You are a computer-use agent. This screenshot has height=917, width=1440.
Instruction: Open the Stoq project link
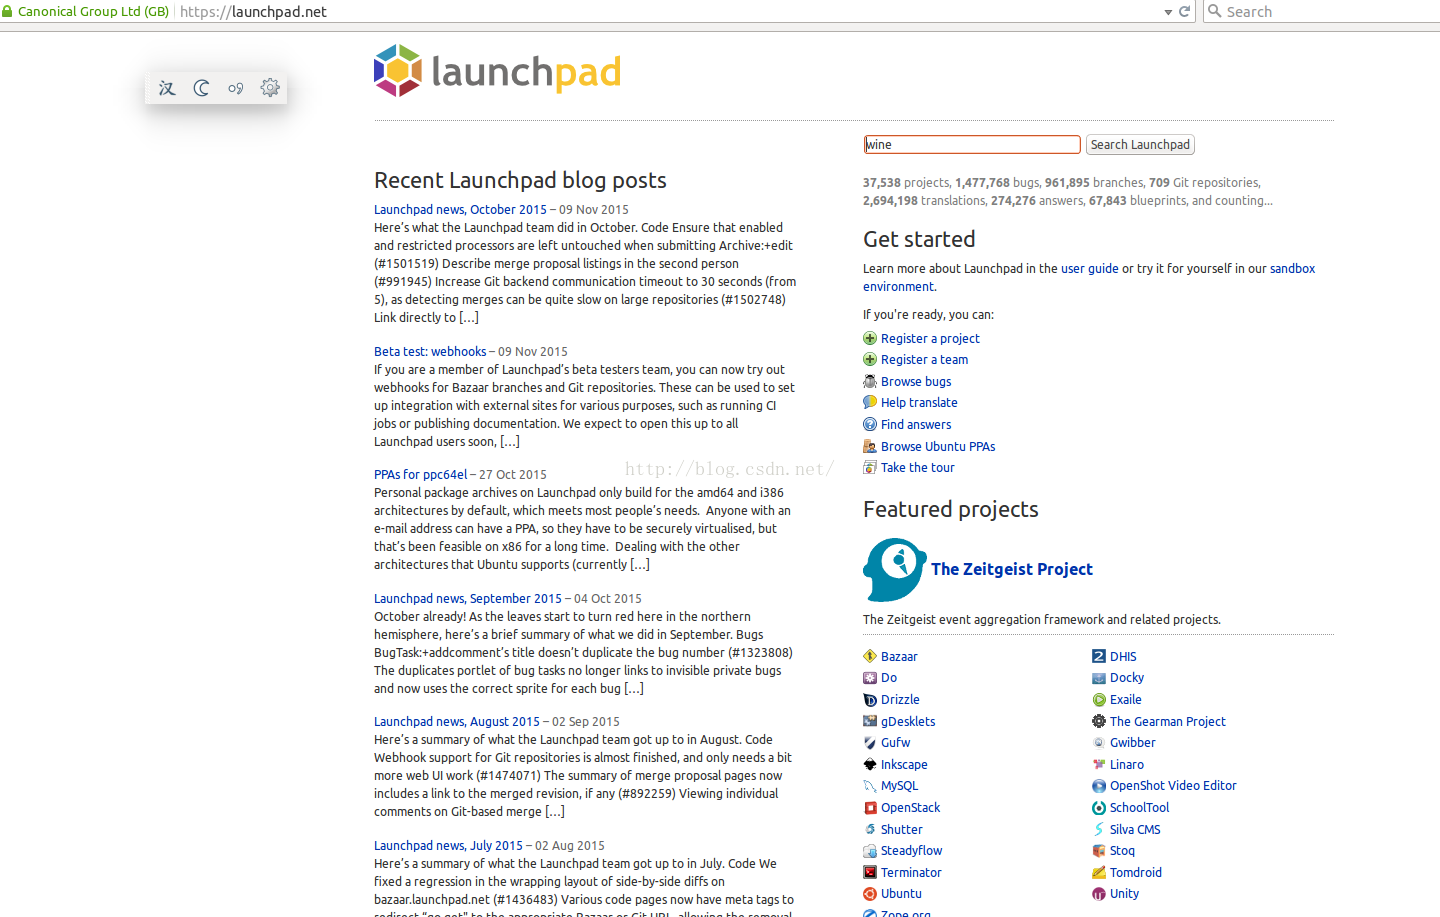1122,850
